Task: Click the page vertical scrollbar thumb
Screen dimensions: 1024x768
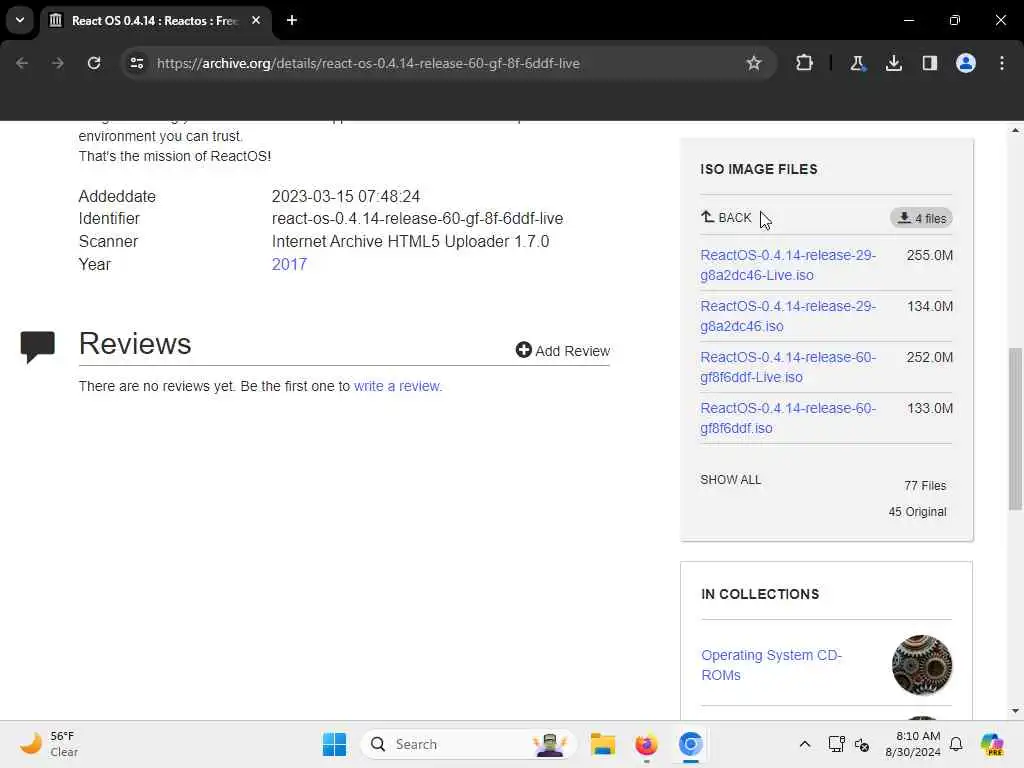Action: (1015, 428)
